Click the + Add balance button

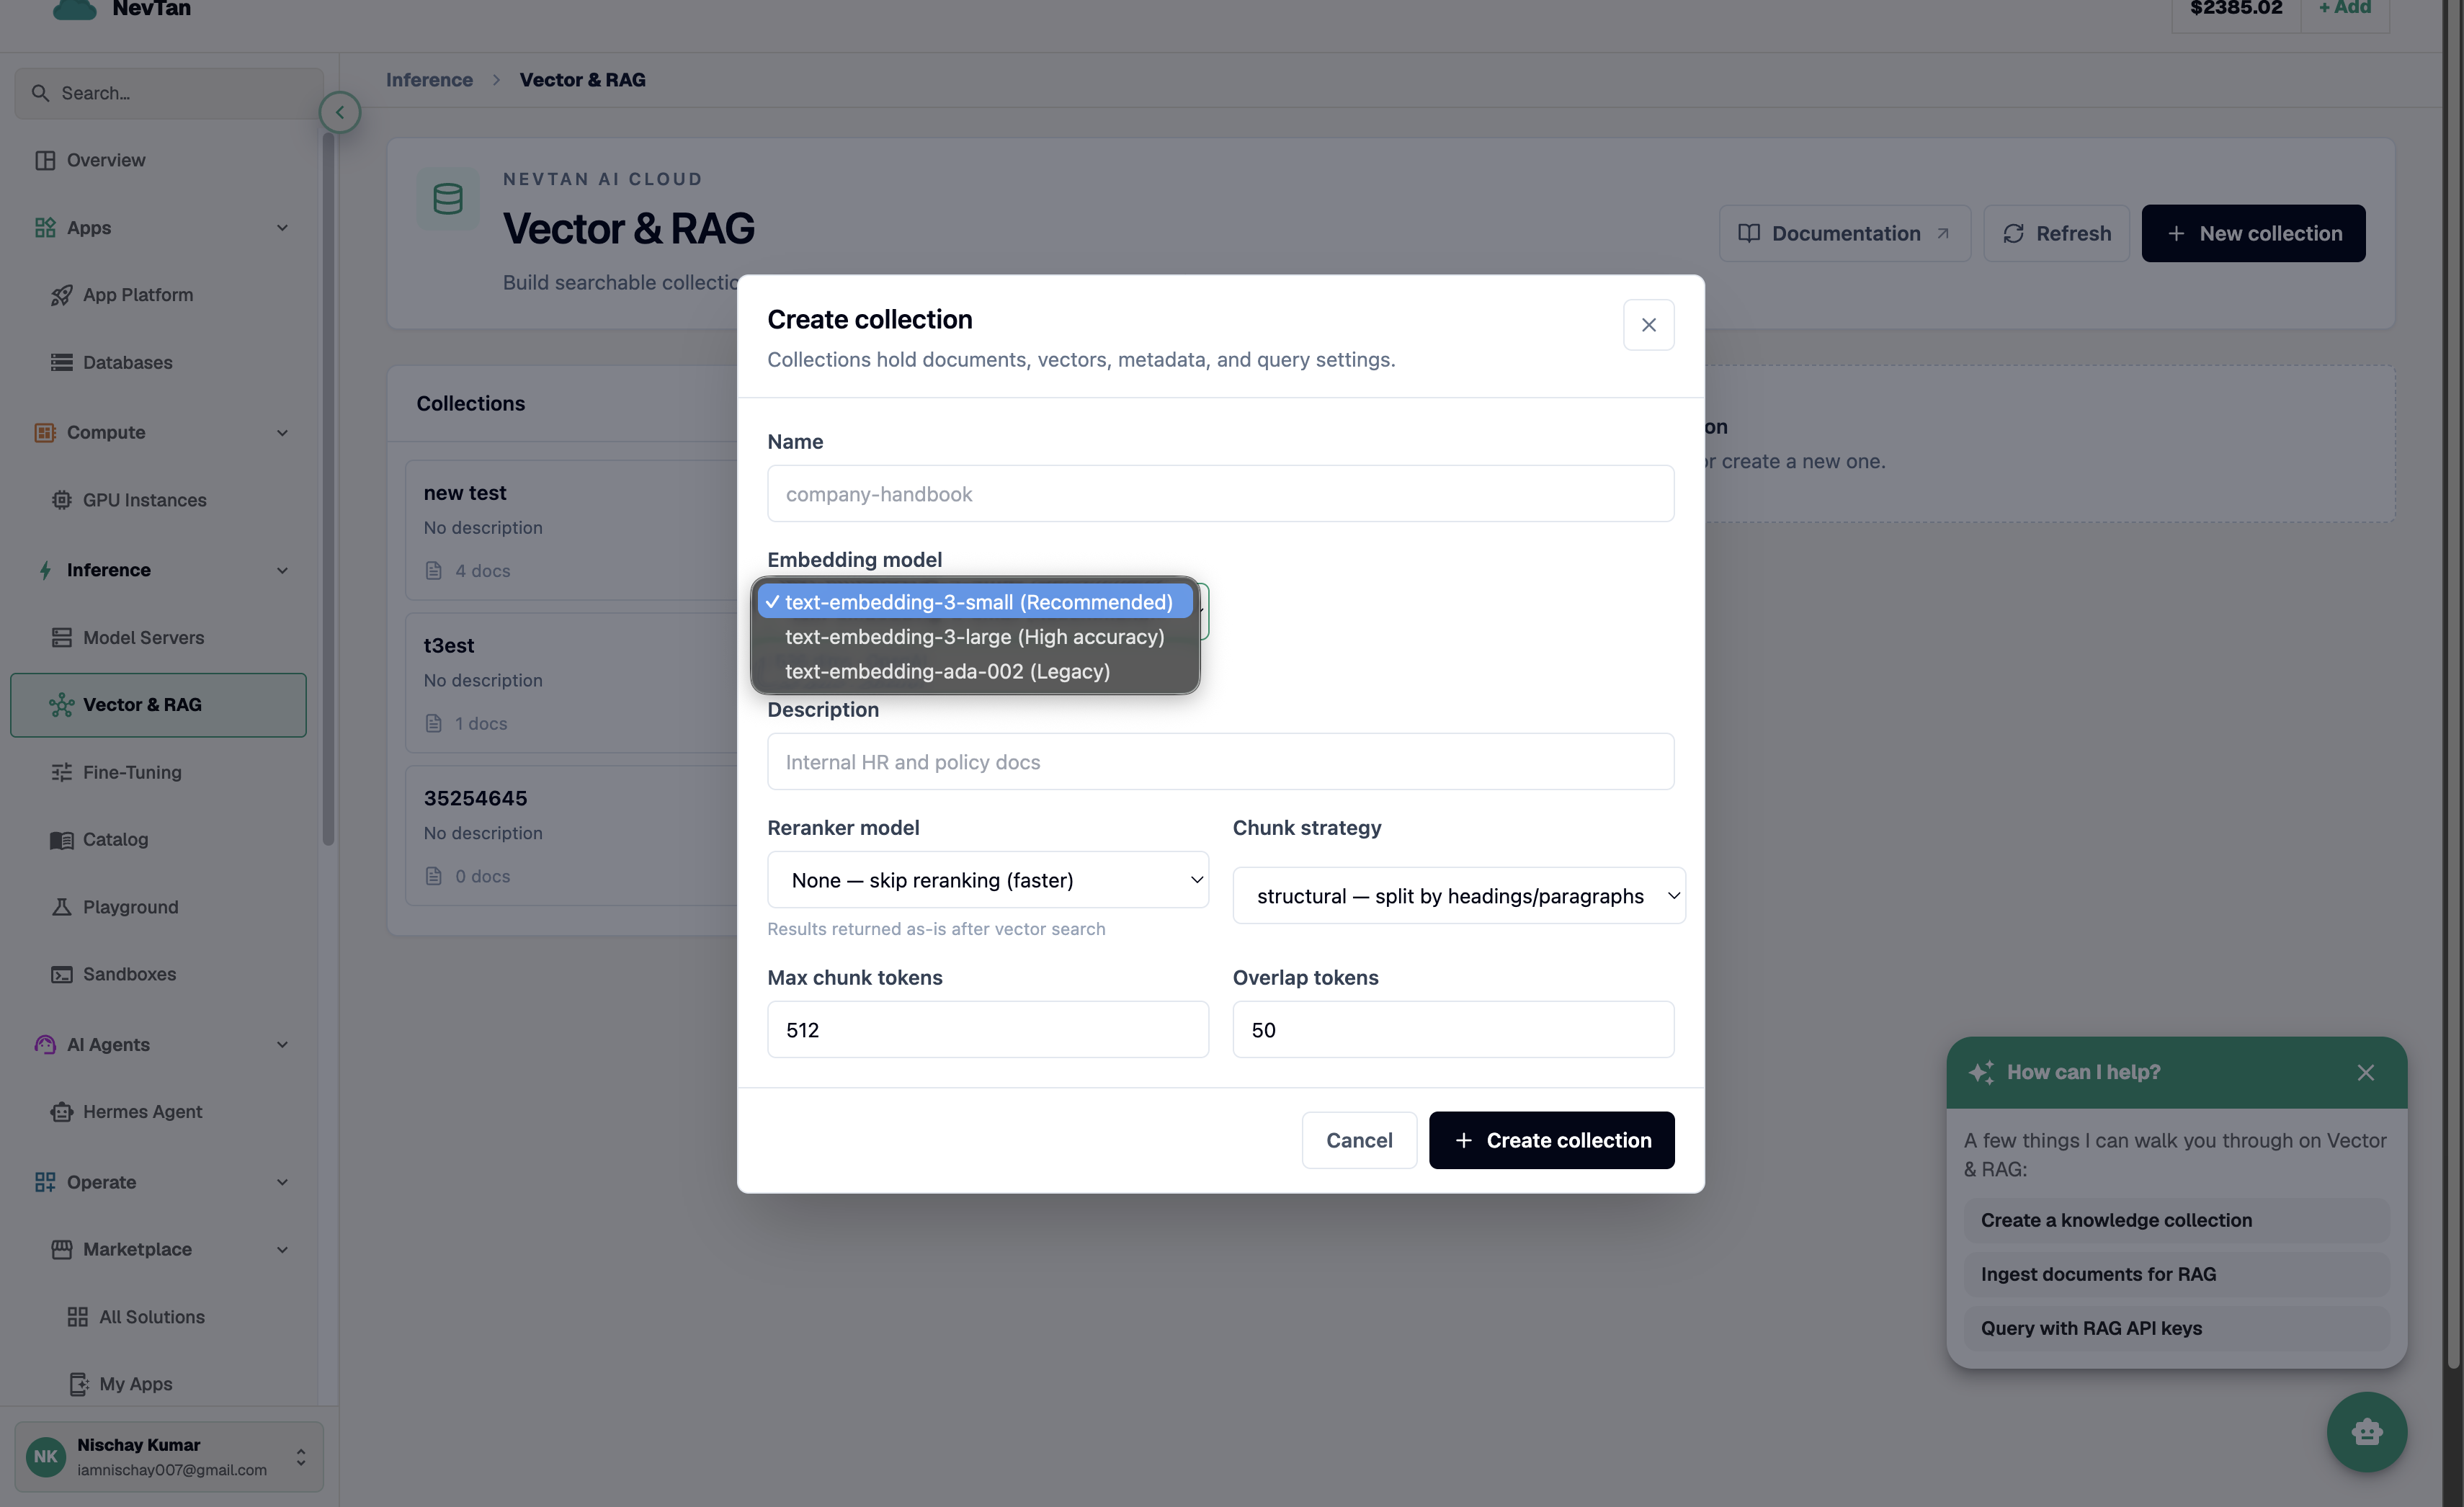click(2344, 8)
